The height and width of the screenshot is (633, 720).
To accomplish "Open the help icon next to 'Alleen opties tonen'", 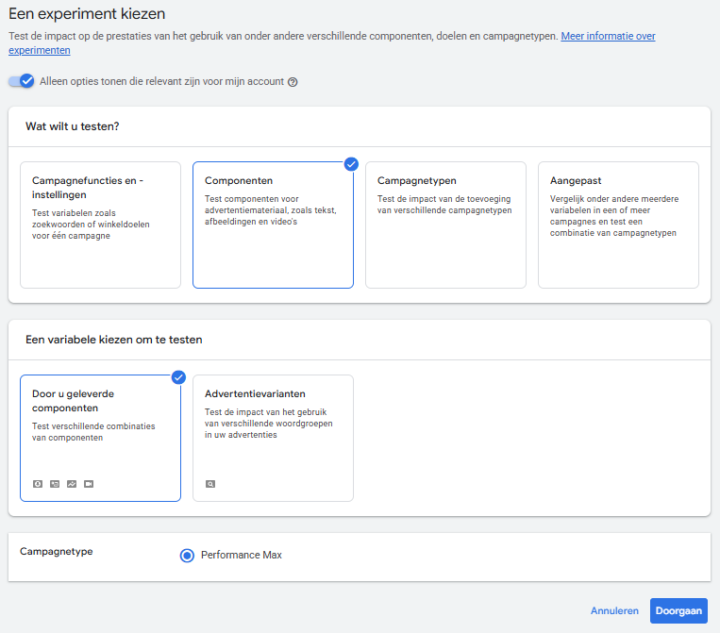I will click(x=292, y=82).
